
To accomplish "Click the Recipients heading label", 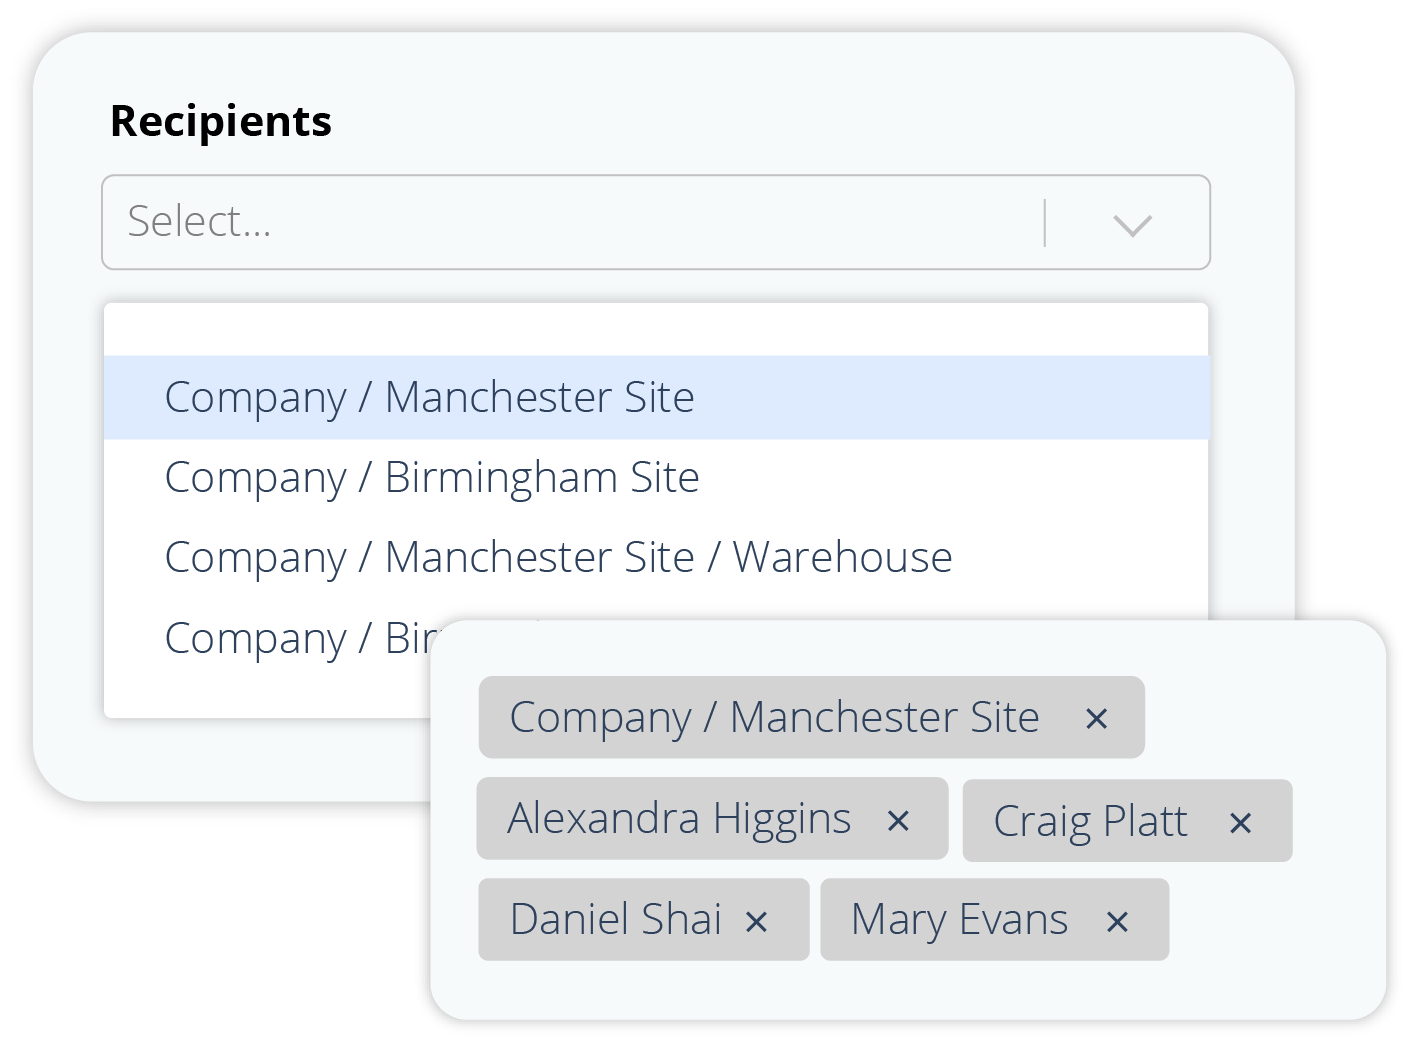I will coord(221,121).
